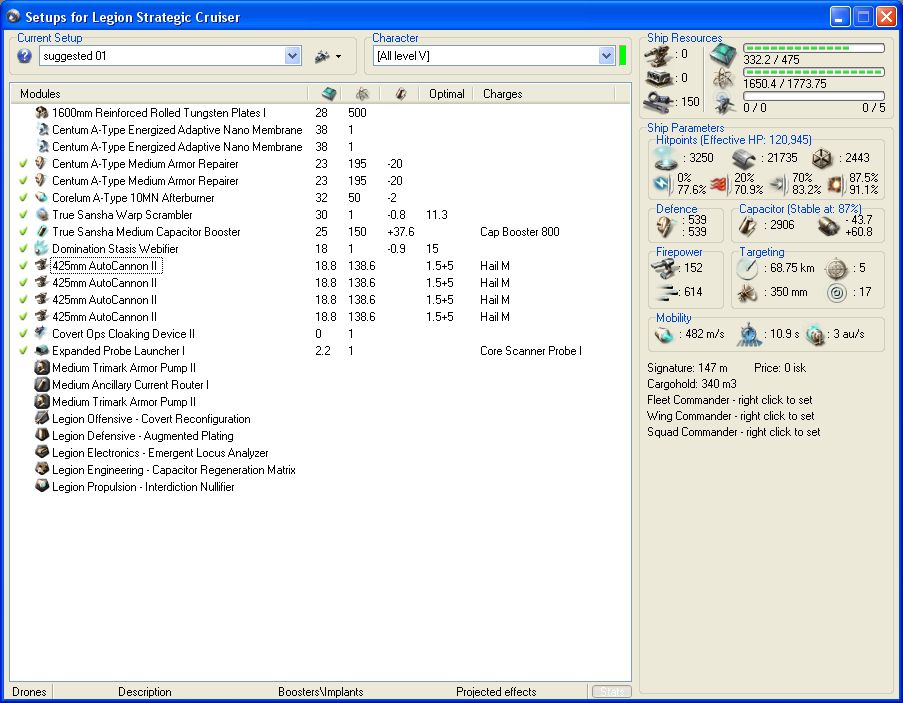Click Fleet Commander - right click to set
The image size is (903, 703).
point(730,400)
